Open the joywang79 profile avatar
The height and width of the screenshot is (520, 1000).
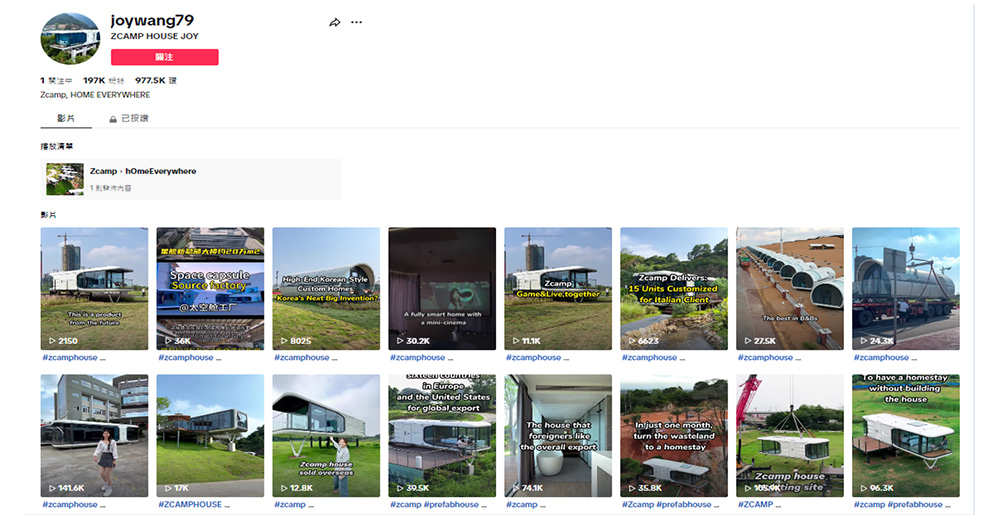(x=70, y=38)
